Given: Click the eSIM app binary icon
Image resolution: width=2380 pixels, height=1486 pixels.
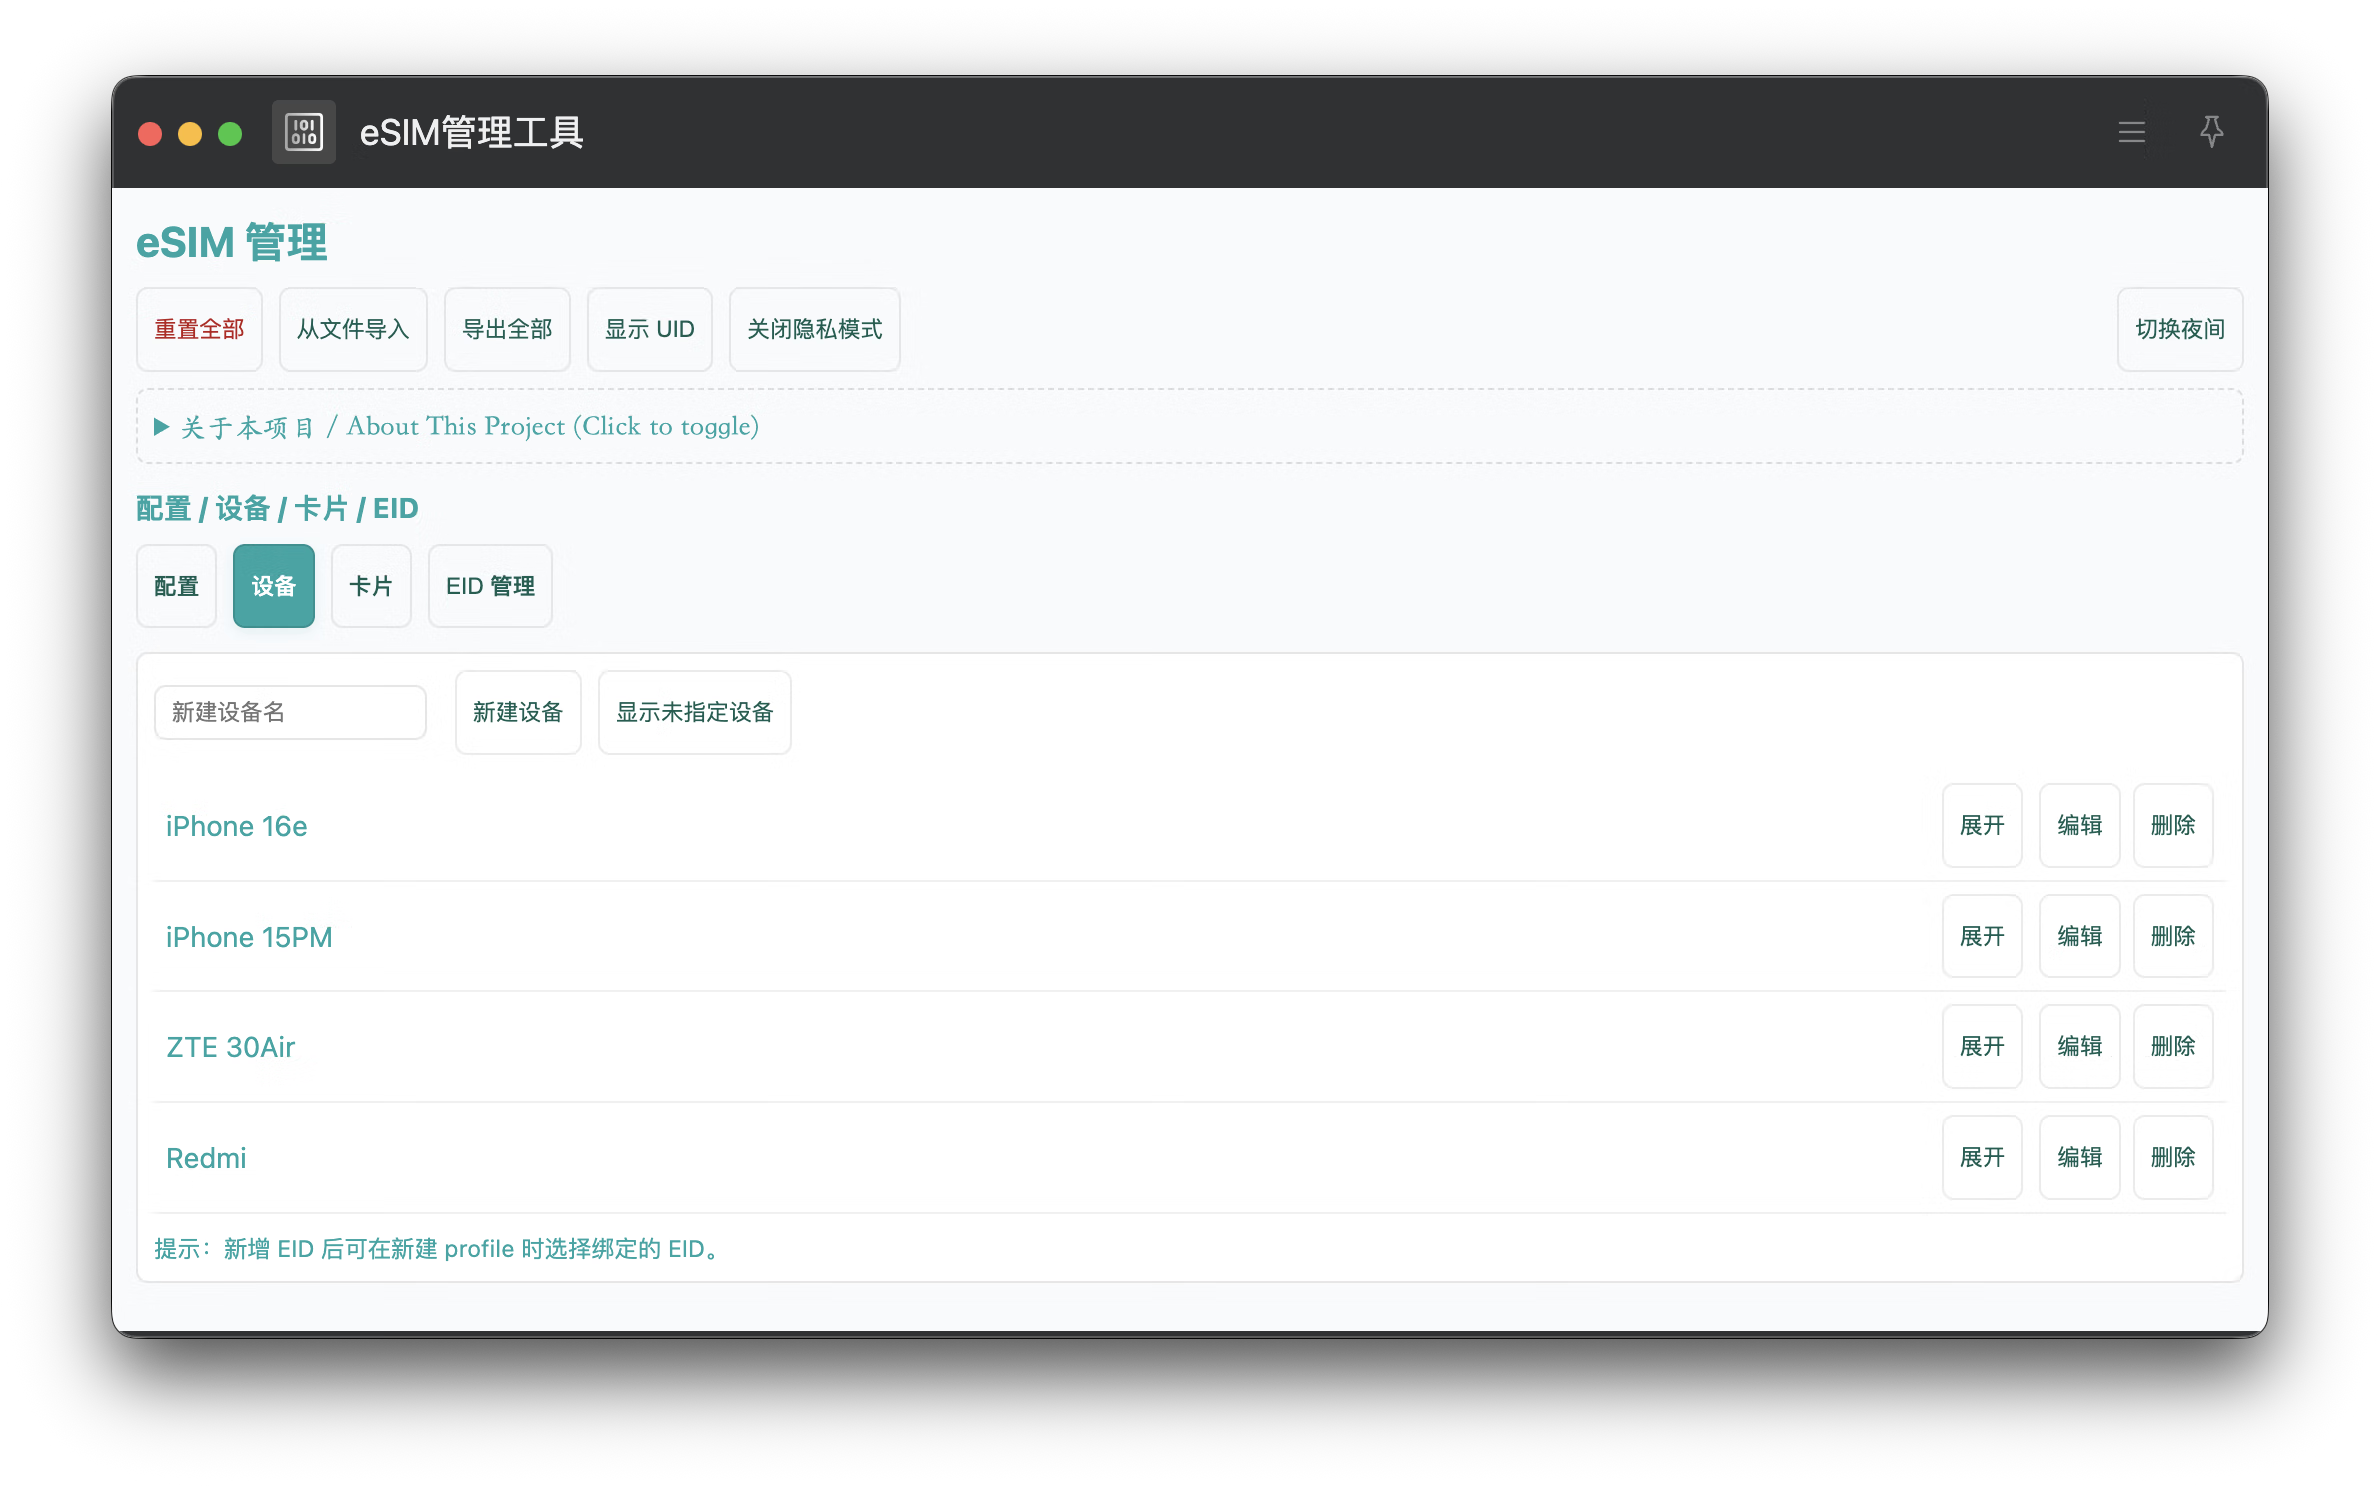Looking at the screenshot, I should (x=304, y=132).
